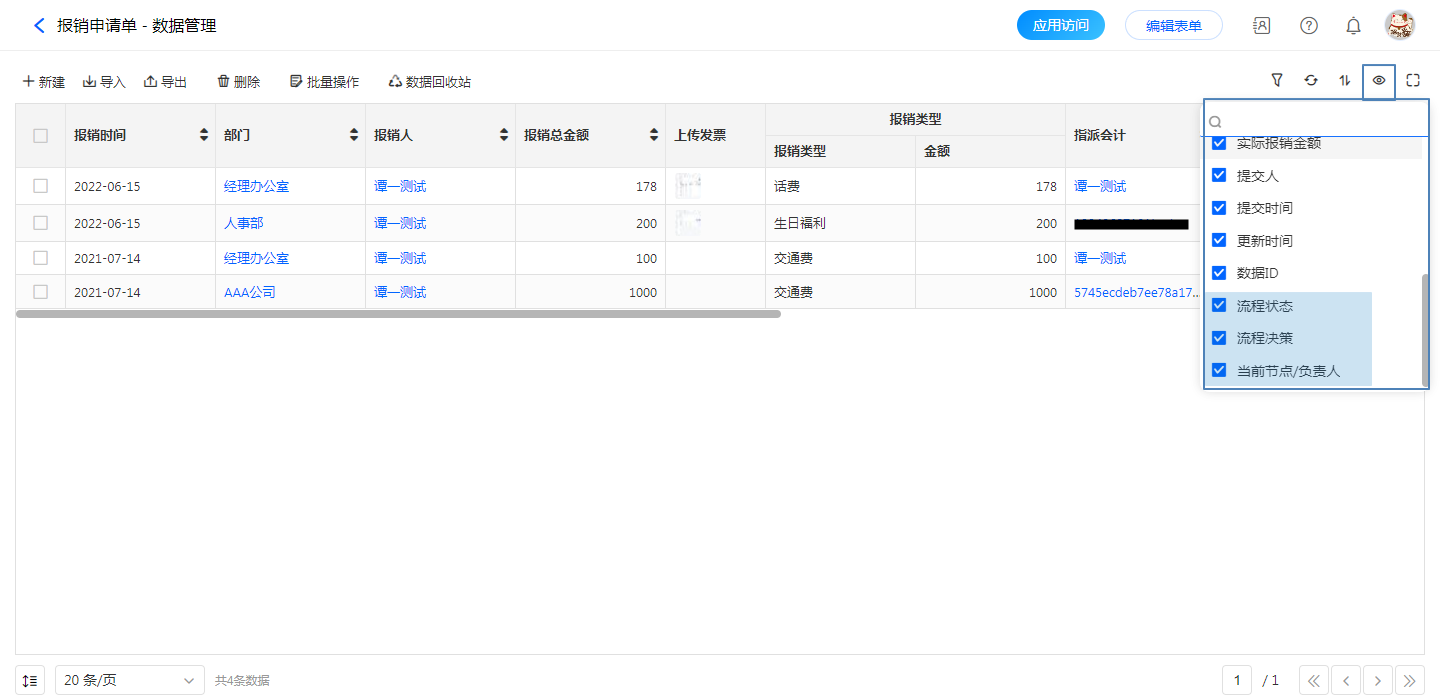Toggle the 流程状态 column checkbox
Screen dimensions: 1440x700
[1219, 306]
